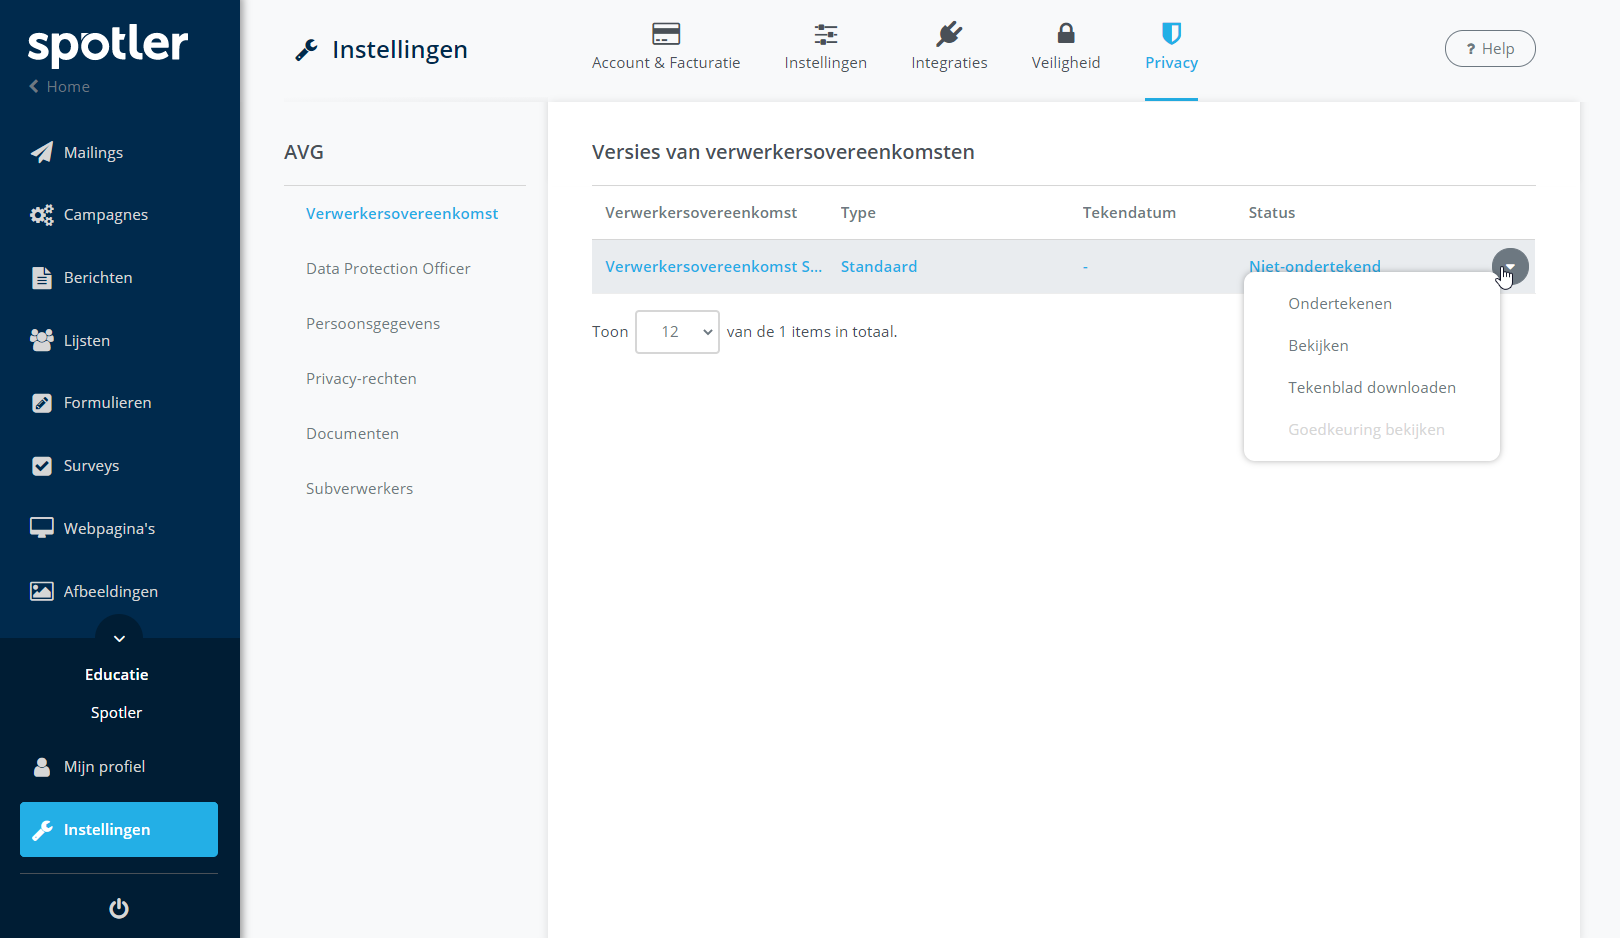Select the Lijsten icon

86,340
